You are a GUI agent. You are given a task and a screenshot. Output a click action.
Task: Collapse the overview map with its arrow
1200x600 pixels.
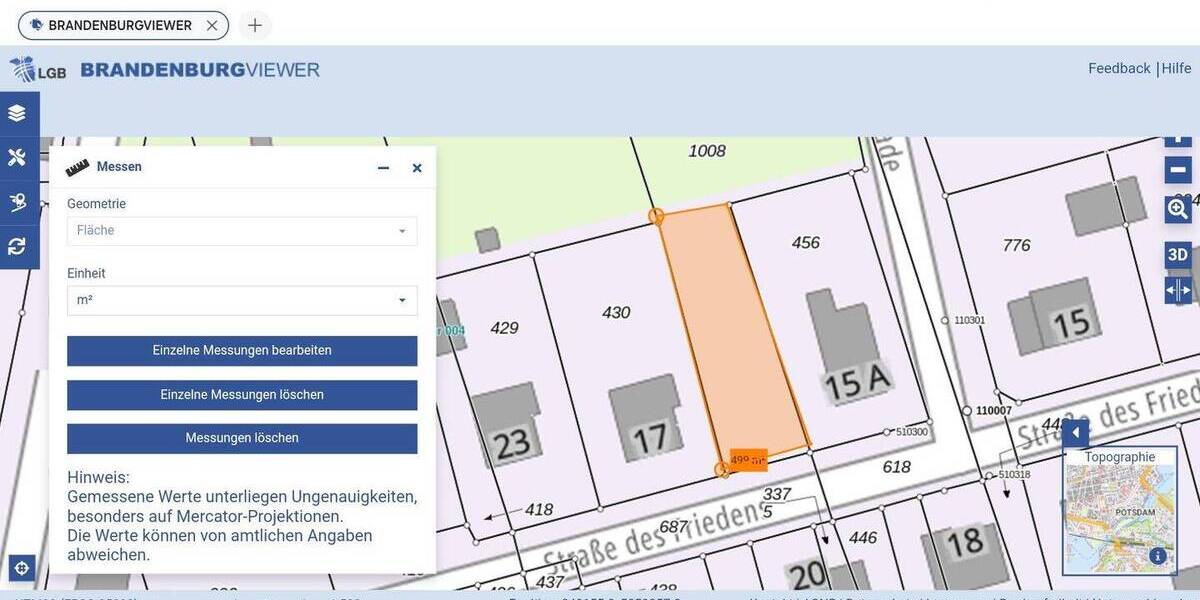click(1075, 432)
